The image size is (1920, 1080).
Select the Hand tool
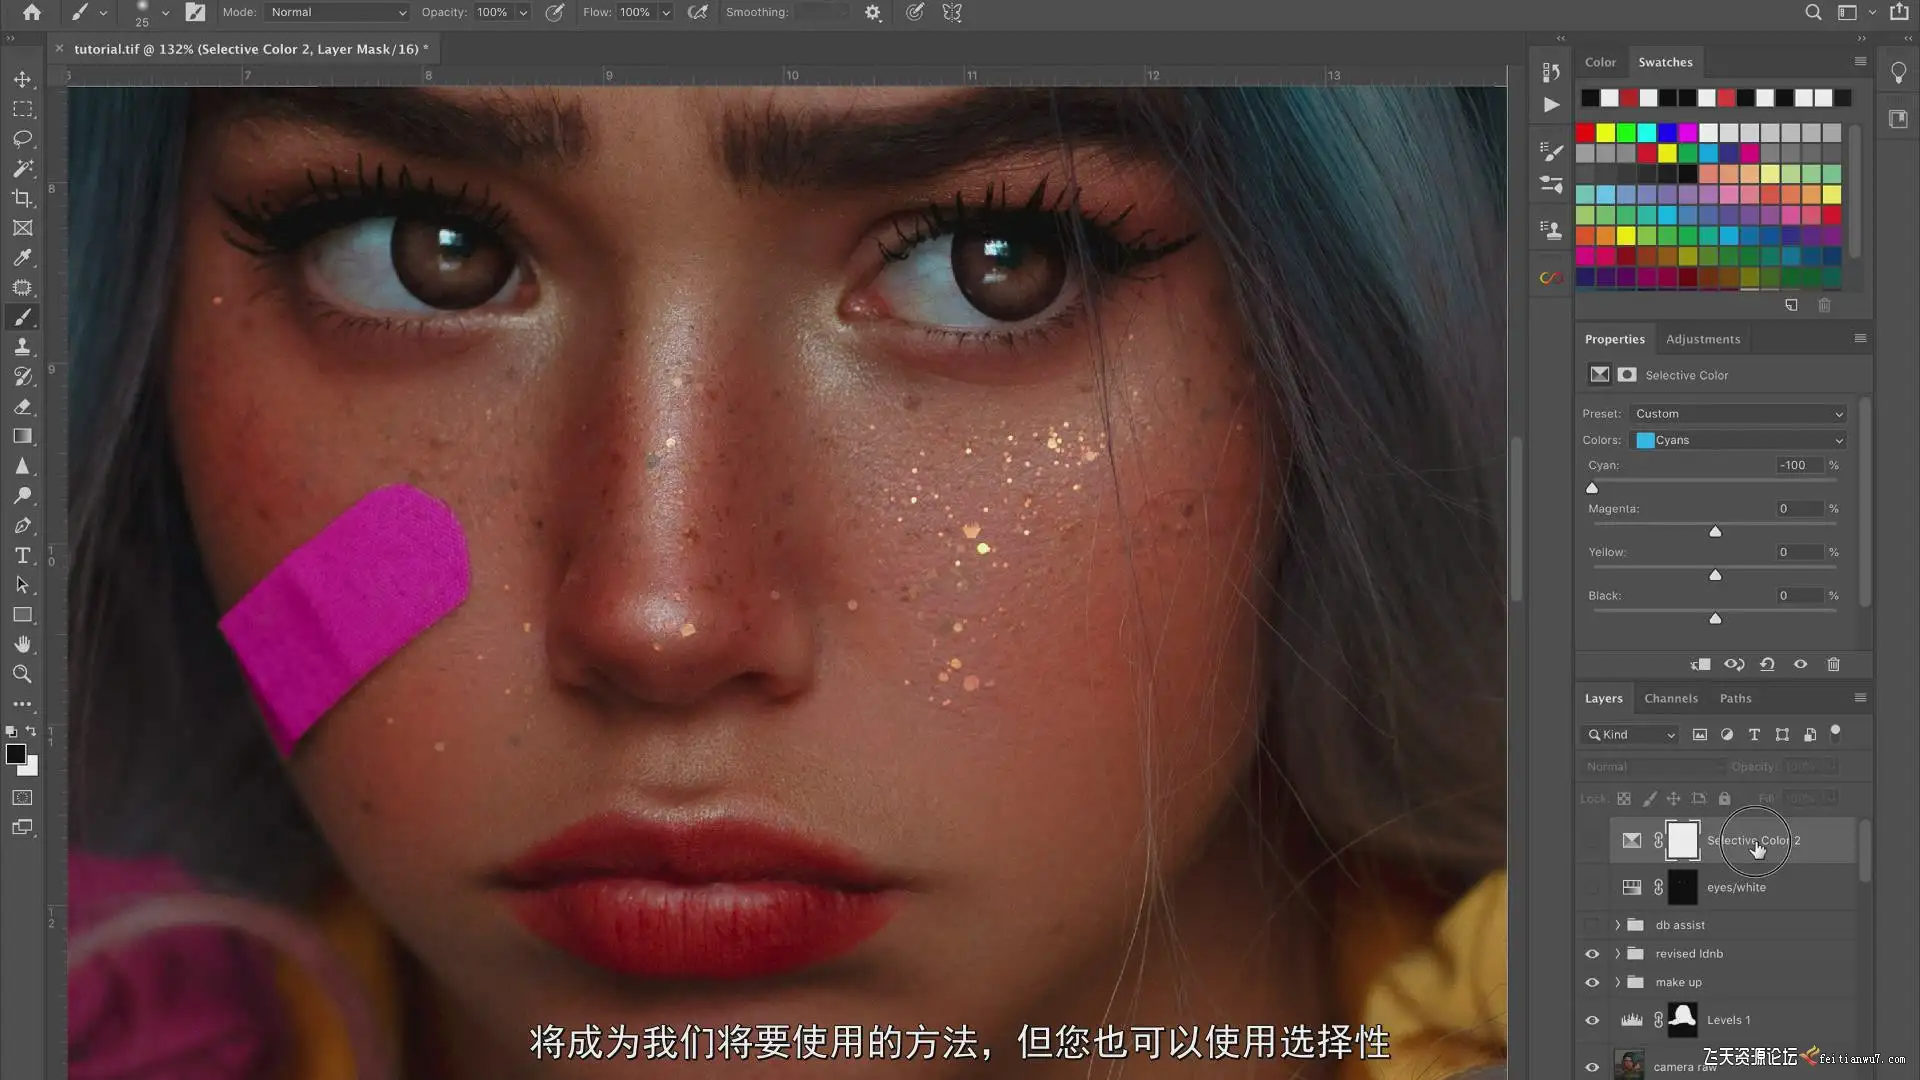tap(22, 644)
